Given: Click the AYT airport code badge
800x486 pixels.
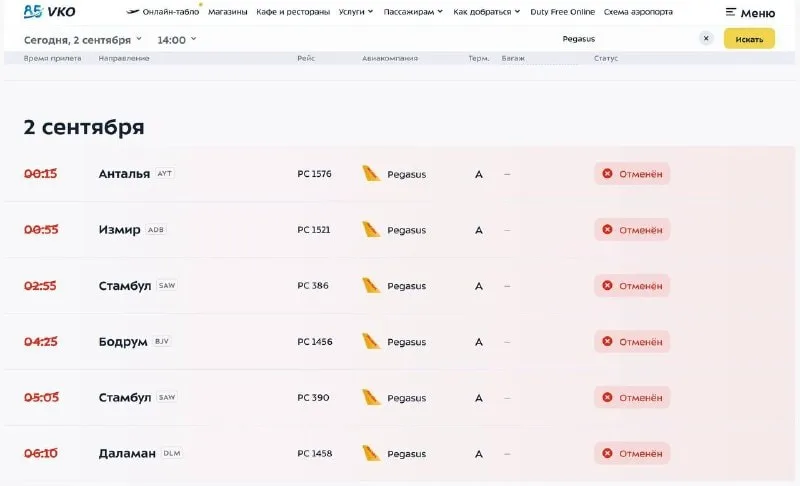Looking at the screenshot, I should (164, 173).
